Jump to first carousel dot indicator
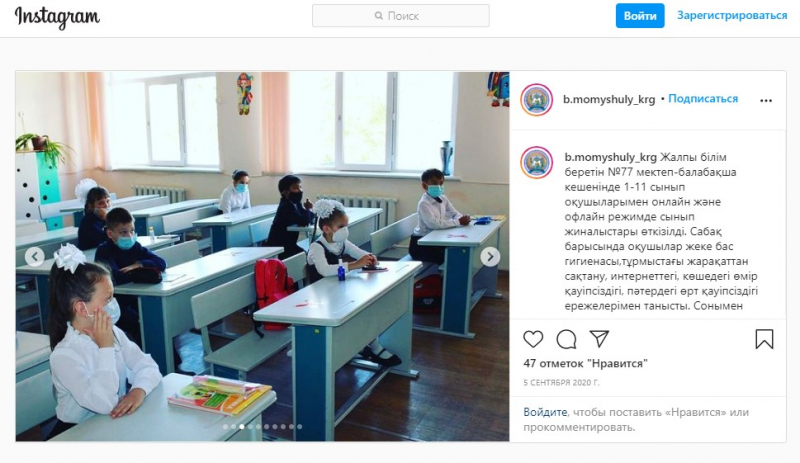800x463 pixels. pos(225,427)
